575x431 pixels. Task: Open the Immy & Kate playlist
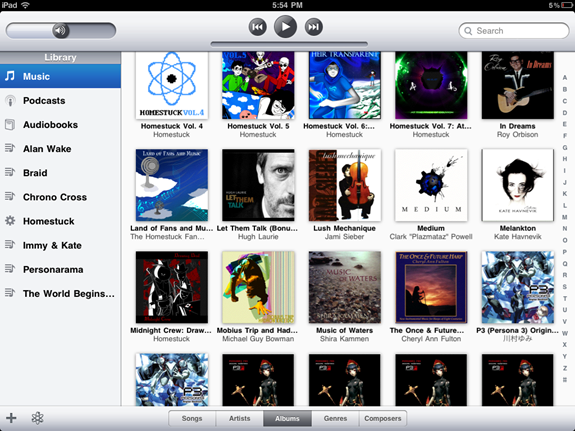(60, 245)
